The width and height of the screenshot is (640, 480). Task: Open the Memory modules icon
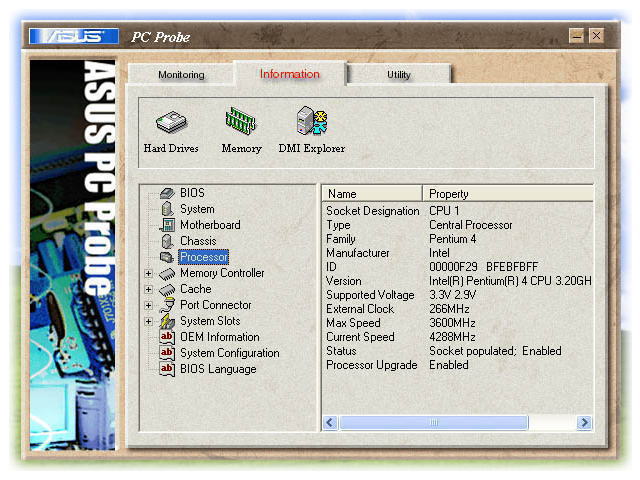(x=241, y=121)
